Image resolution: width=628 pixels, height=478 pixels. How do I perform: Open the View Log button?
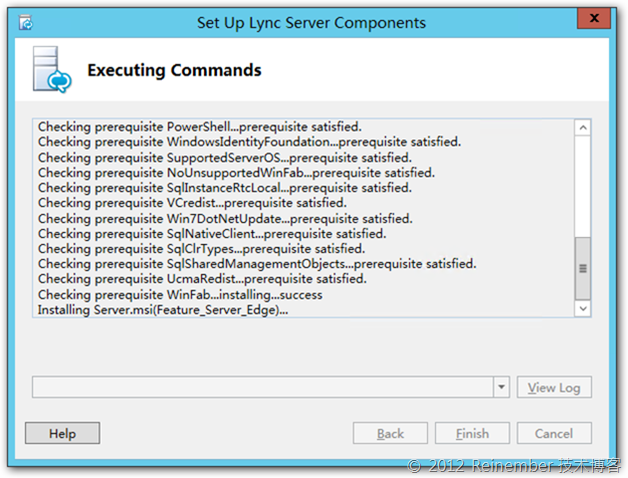(x=554, y=387)
